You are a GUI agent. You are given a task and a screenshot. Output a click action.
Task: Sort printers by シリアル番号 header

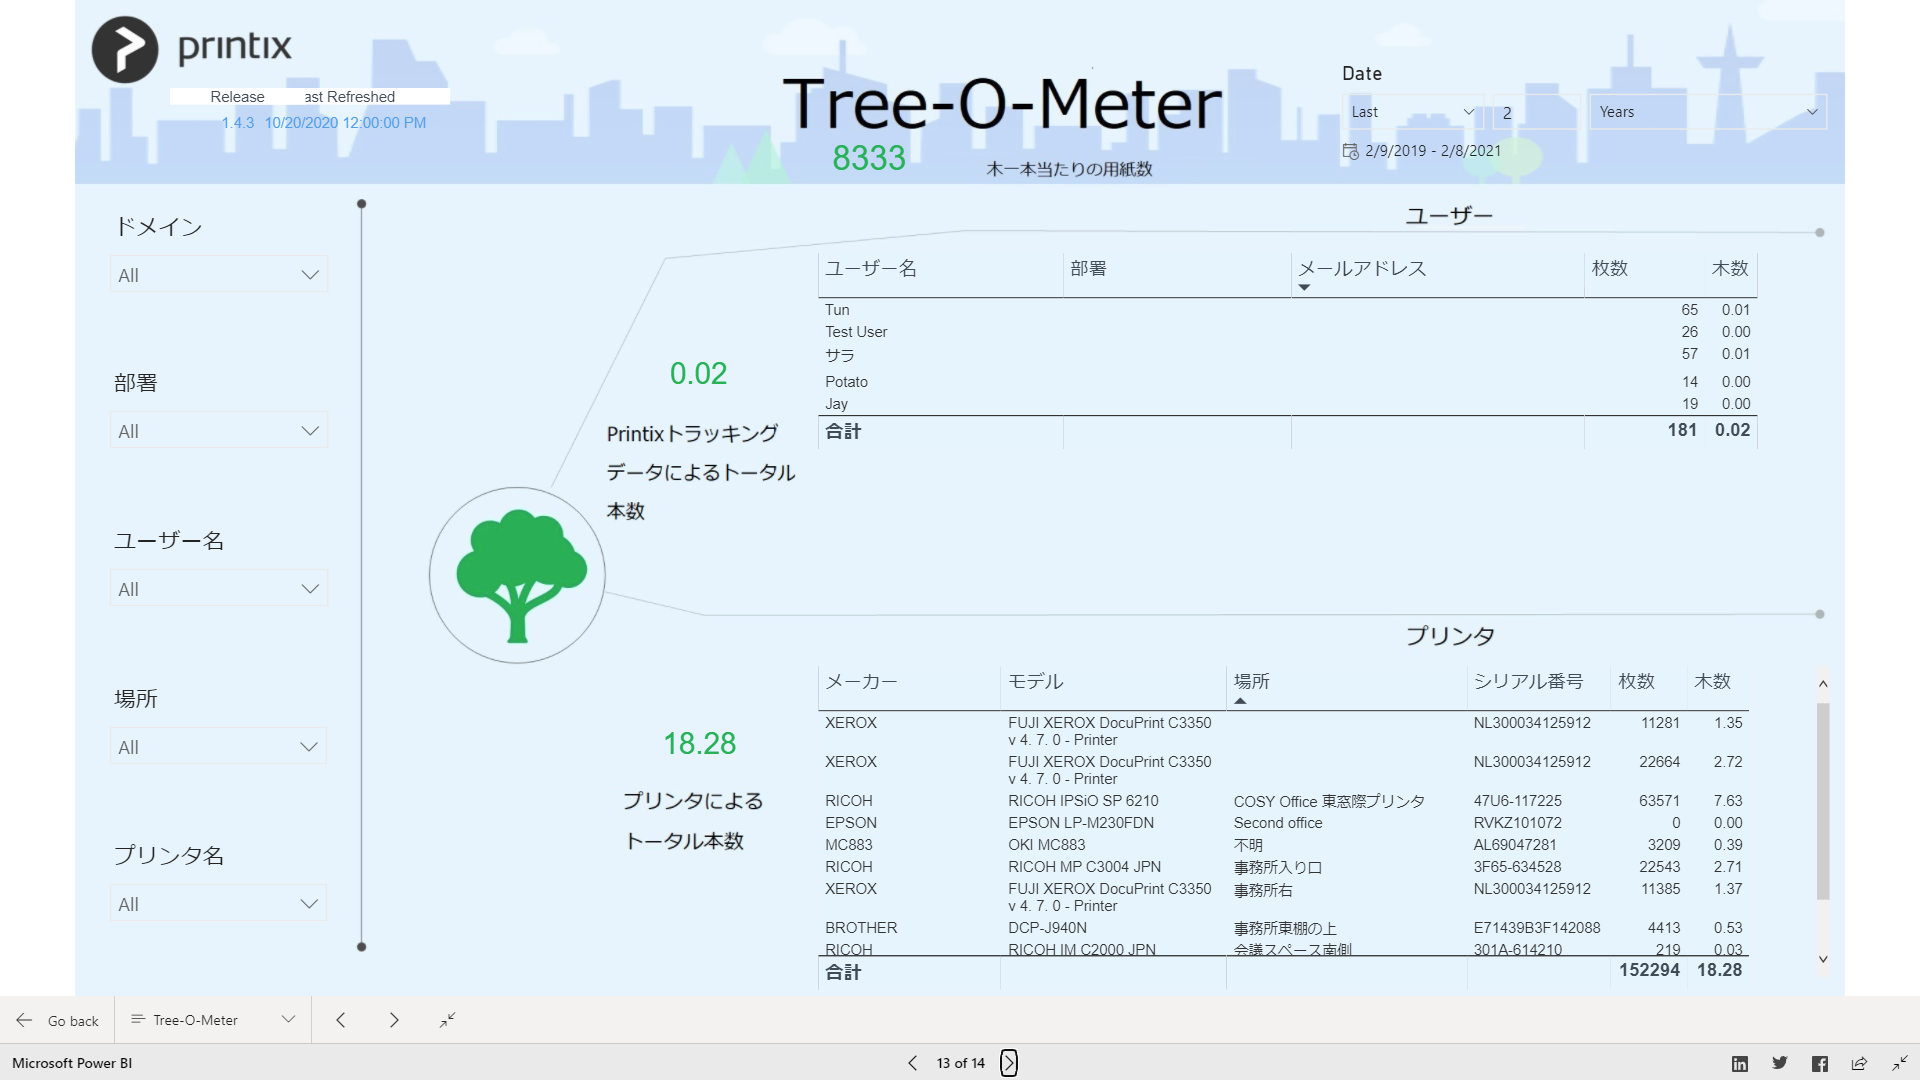click(1528, 681)
